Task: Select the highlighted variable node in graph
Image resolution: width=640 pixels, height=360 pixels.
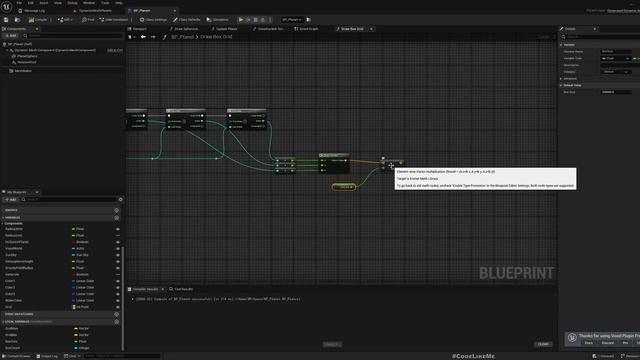Action: point(344,187)
